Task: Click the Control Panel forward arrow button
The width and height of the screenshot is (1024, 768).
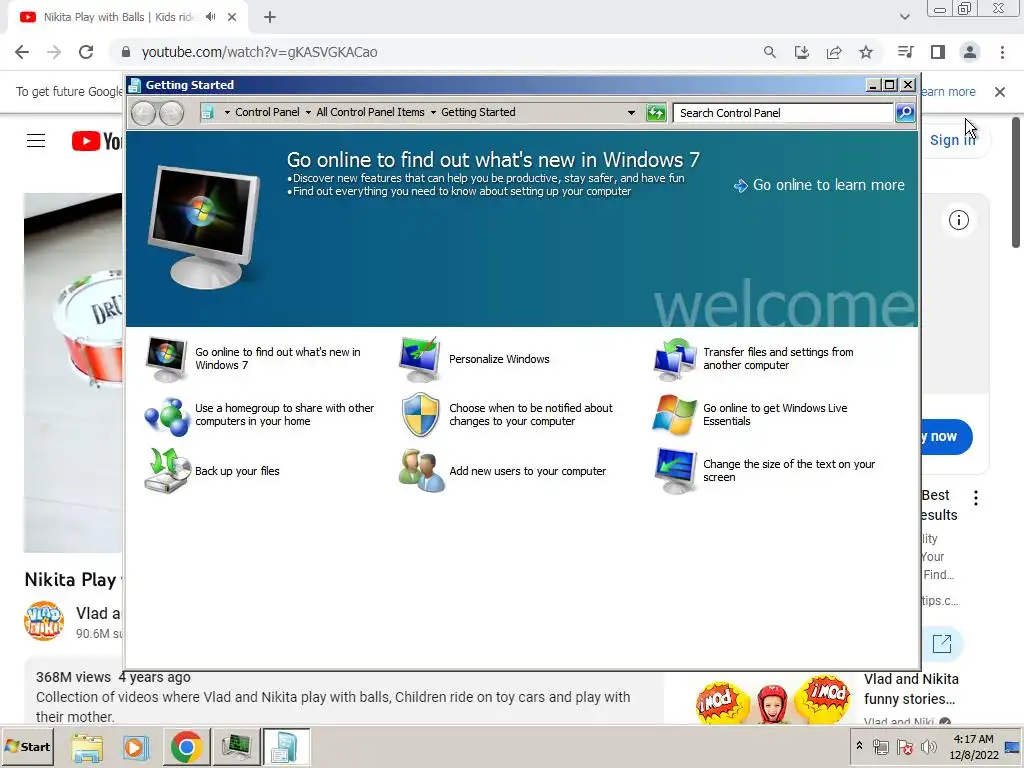Action: [172, 113]
